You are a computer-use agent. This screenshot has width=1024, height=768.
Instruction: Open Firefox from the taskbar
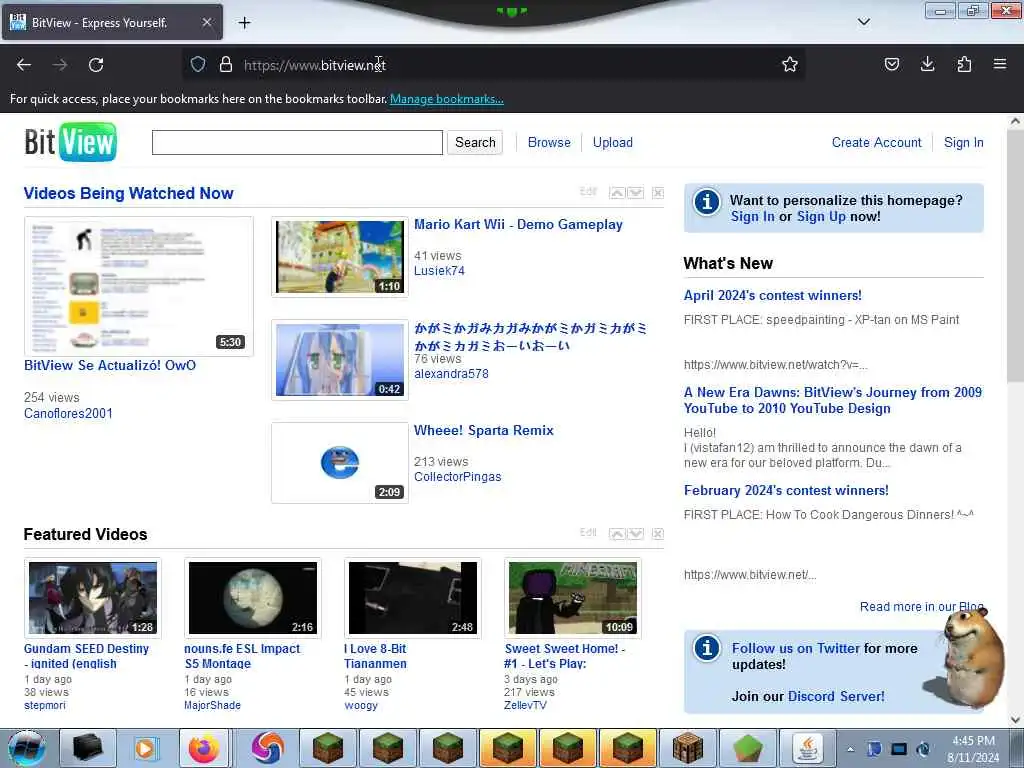coord(204,748)
